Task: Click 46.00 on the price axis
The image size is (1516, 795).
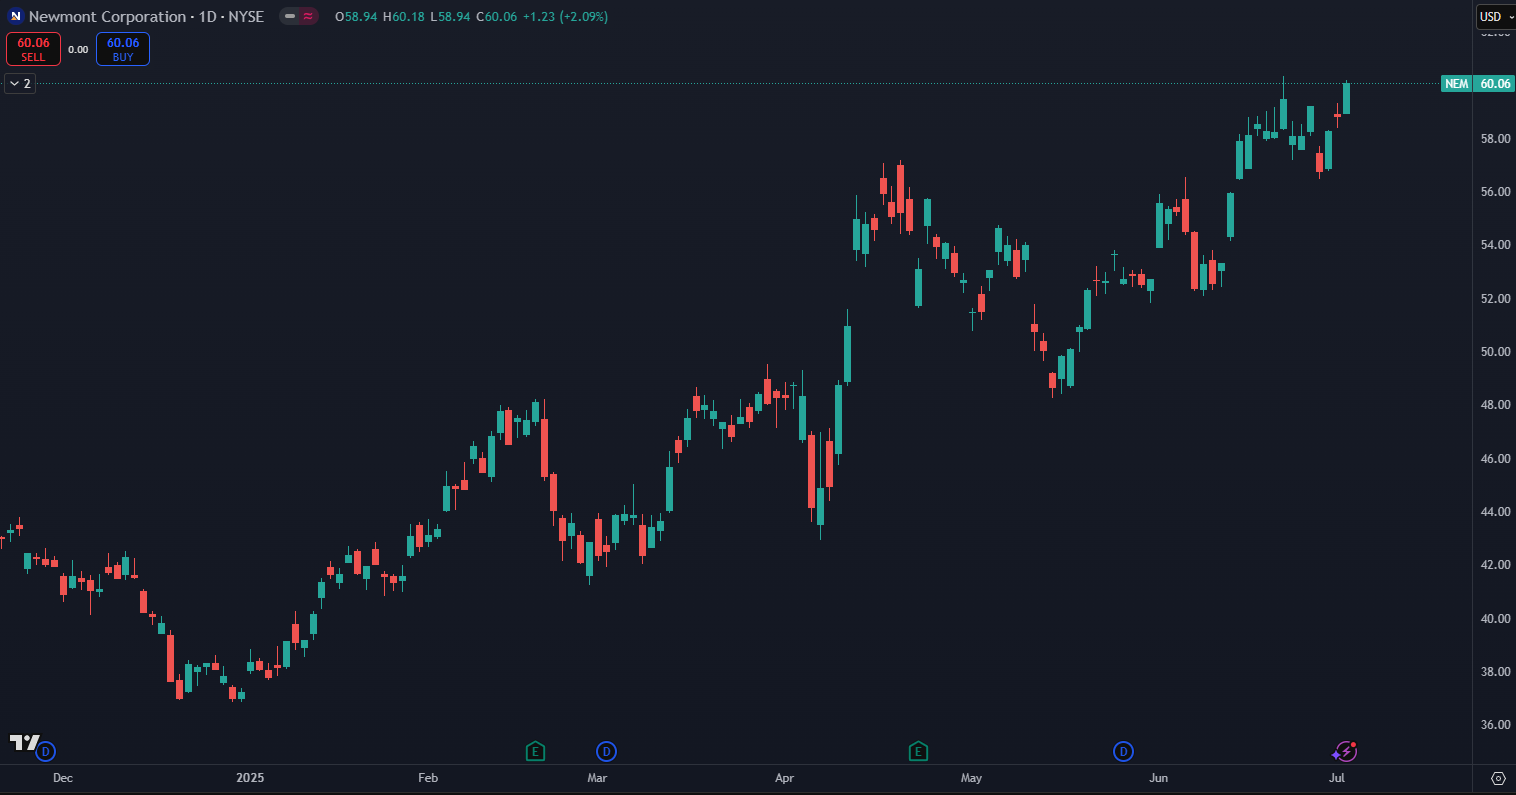Action: click(1495, 458)
